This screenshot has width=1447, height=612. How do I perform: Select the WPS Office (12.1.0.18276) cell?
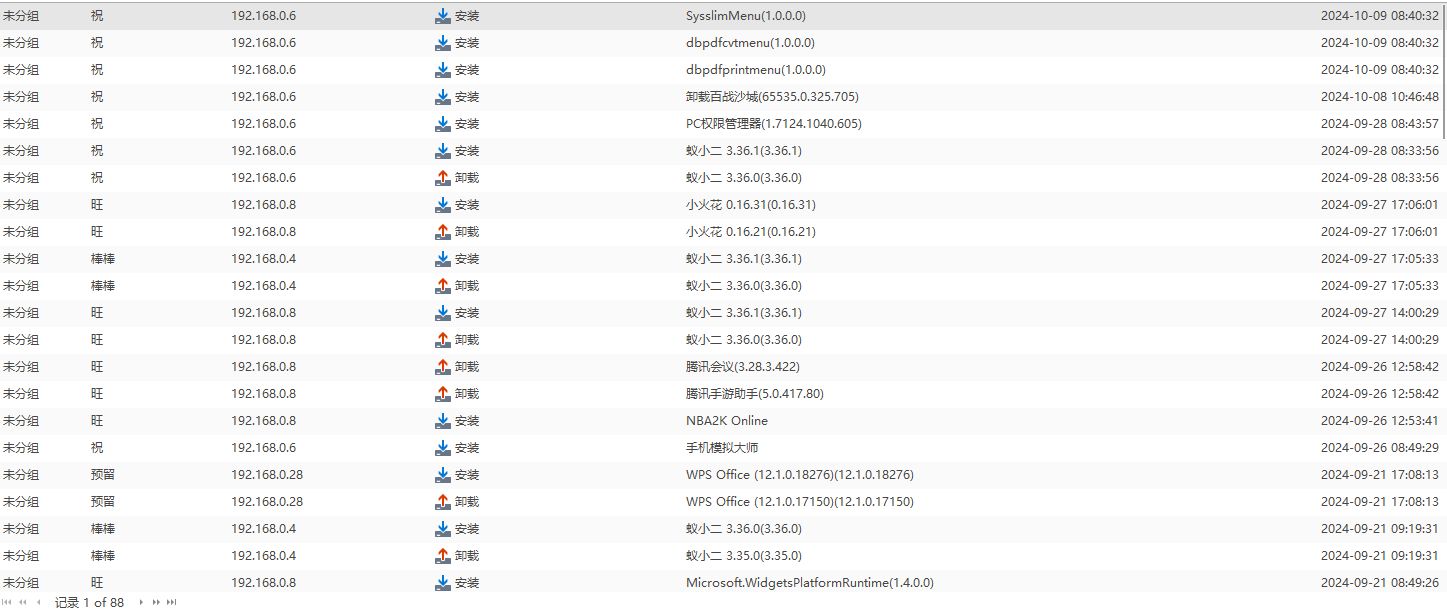pos(800,475)
